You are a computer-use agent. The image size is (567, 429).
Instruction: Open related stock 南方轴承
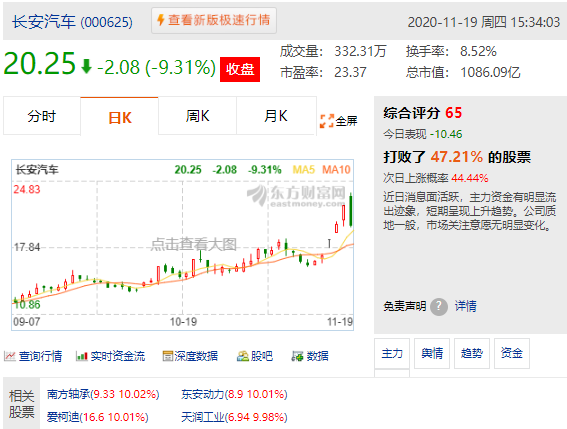[x=103, y=394]
